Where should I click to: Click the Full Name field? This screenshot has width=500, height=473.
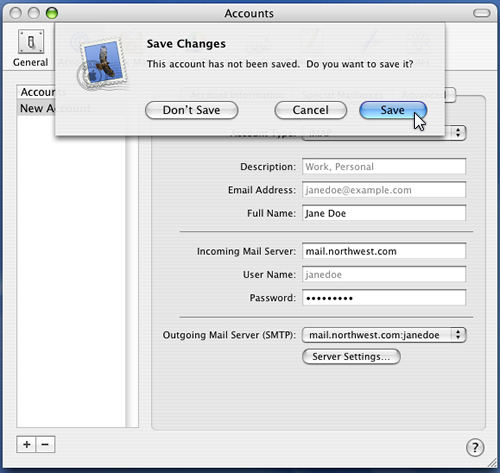384,213
